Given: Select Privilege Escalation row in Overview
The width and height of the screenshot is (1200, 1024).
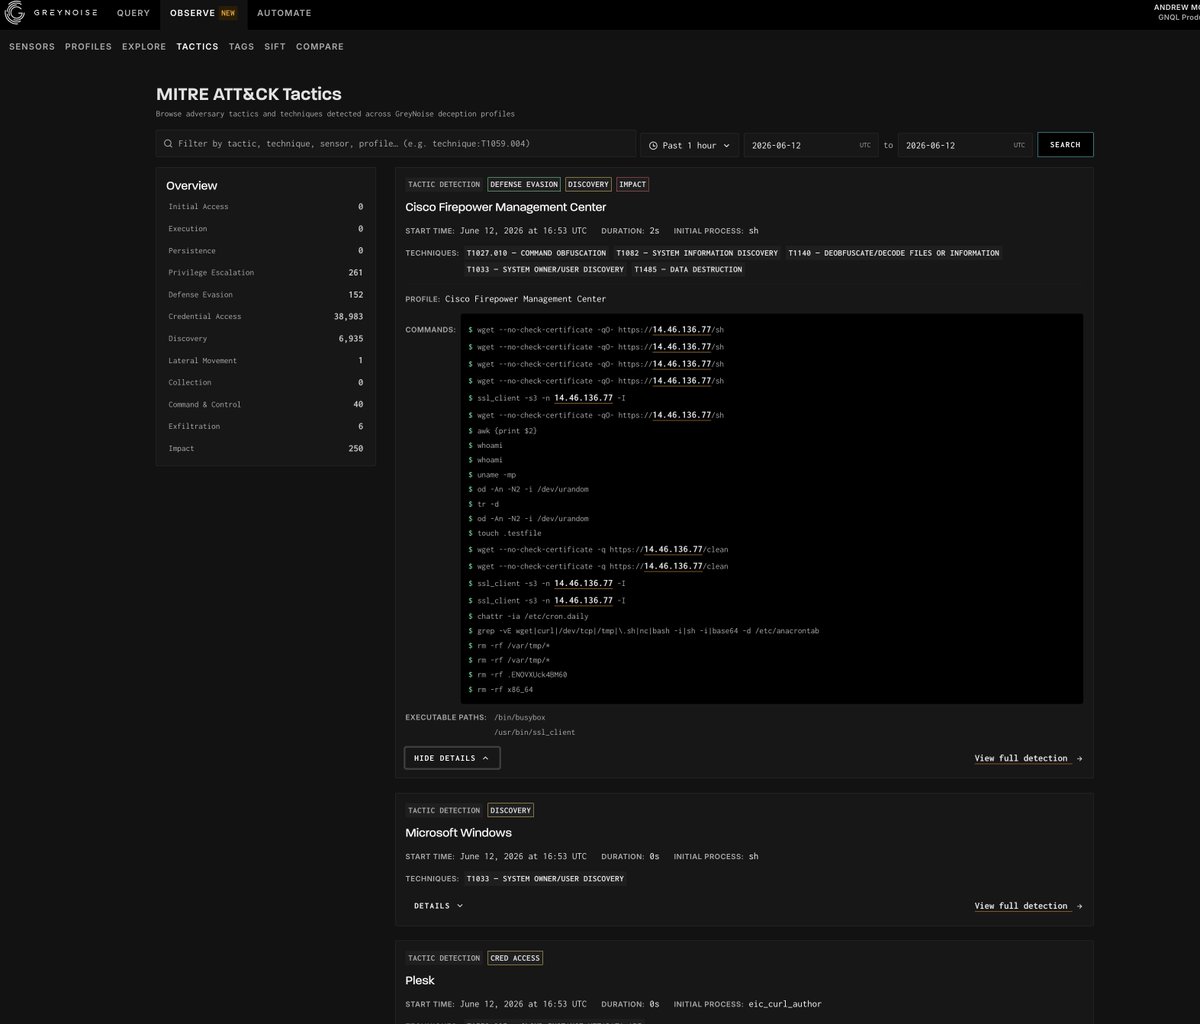Looking at the screenshot, I should tap(266, 273).
